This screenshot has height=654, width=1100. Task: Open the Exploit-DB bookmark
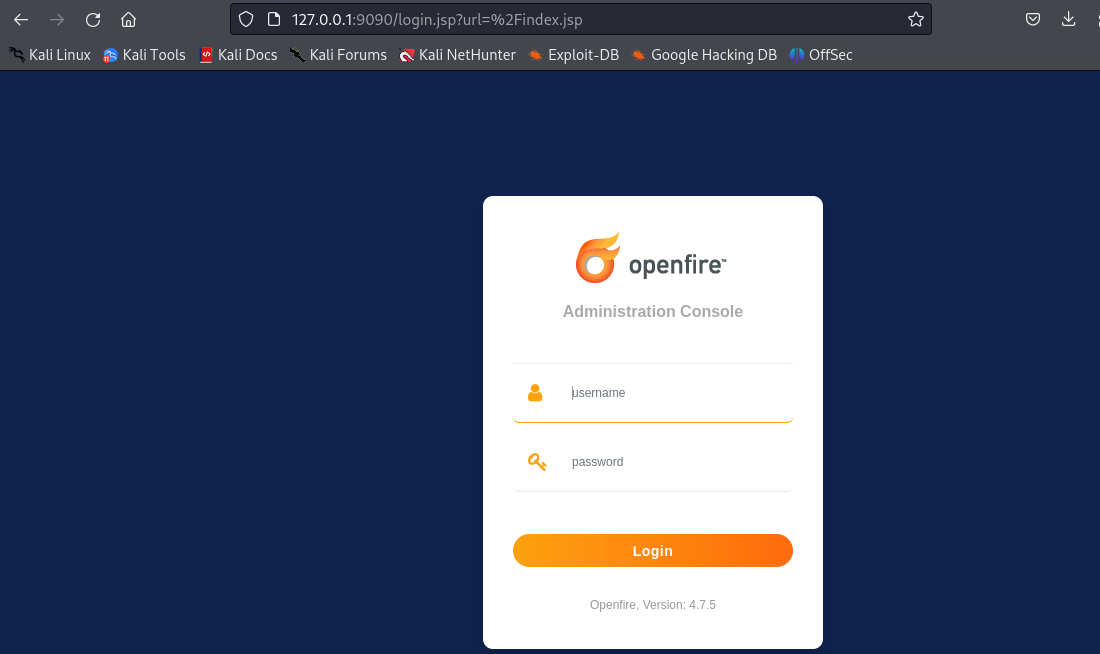(574, 55)
